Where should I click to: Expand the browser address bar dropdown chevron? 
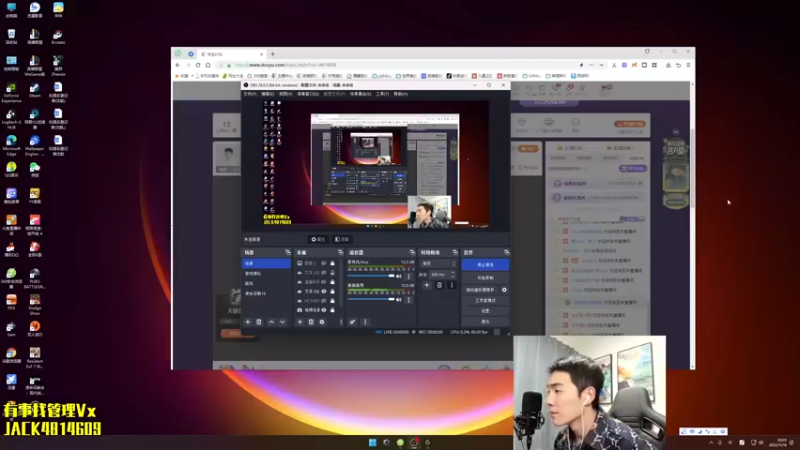602,65
